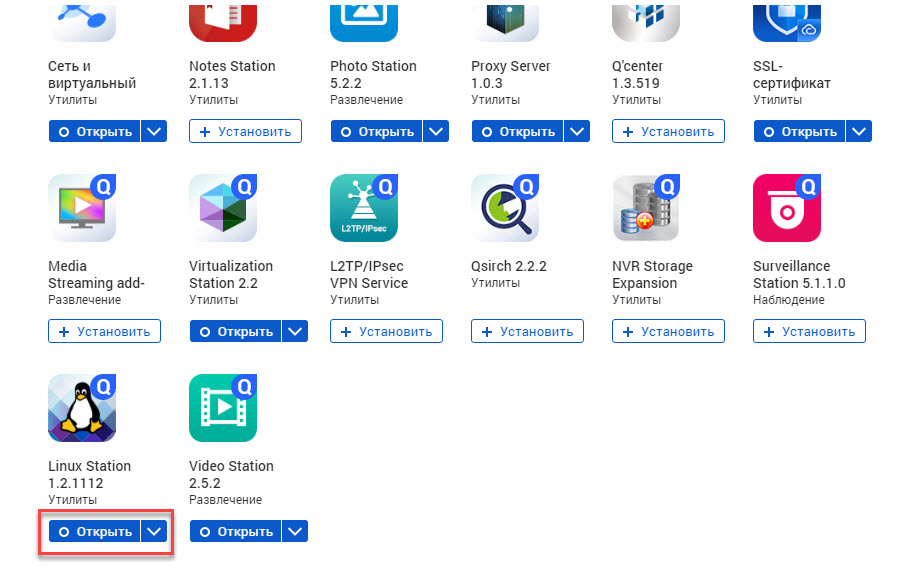Viewport: 911px width, 573px height.
Task: Install Surveillance Station 5.1.1.0
Action: click(x=809, y=331)
